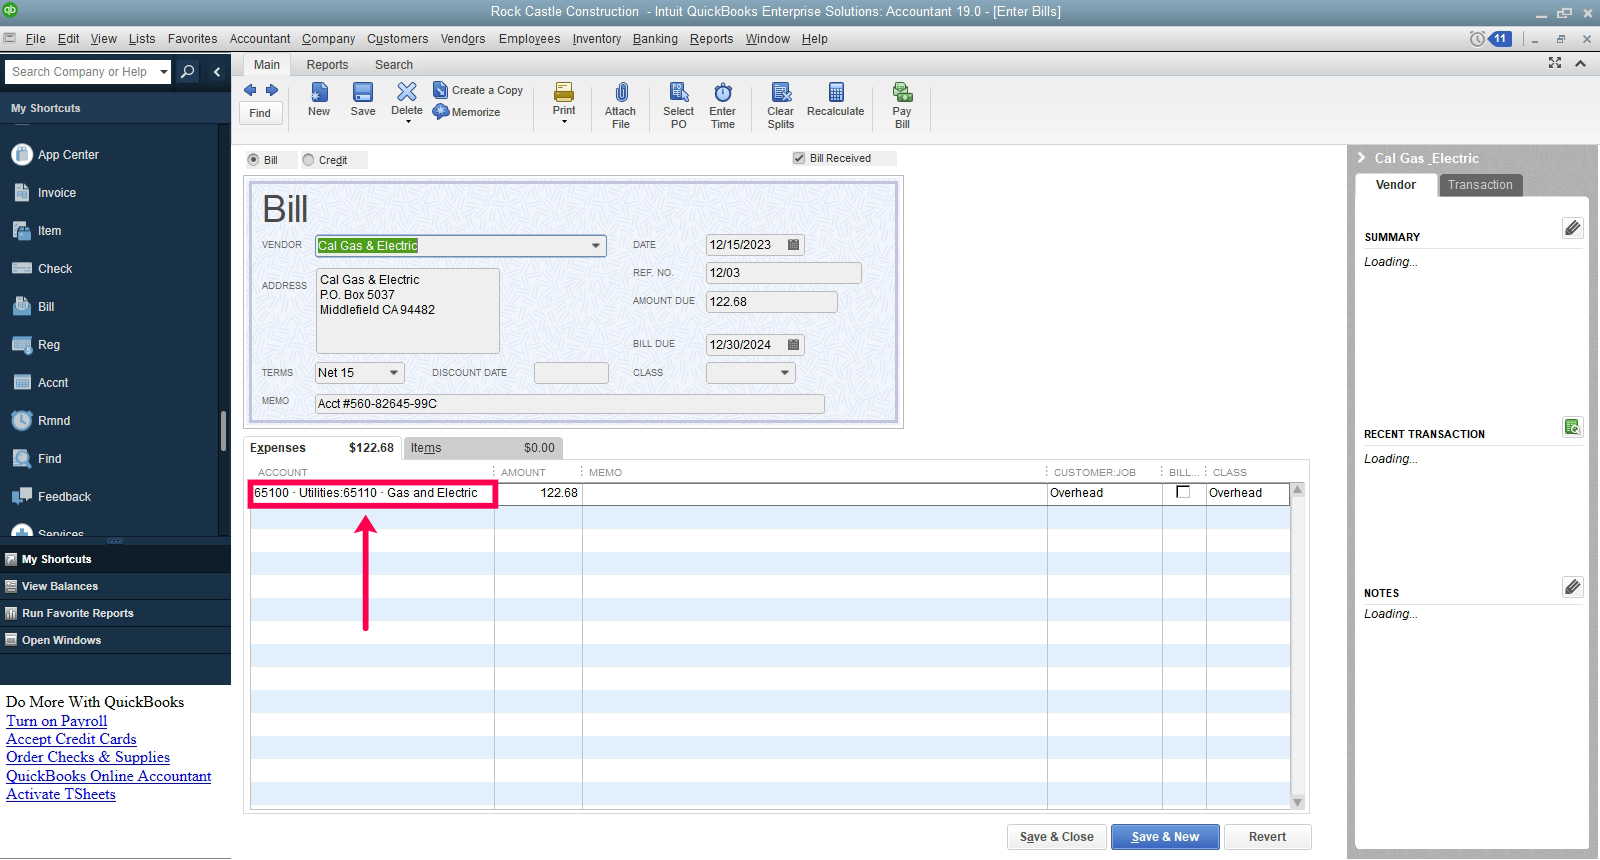Switch to the Reports ribbon tab
This screenshot has height=860, width=1600.
coord(327,65)
